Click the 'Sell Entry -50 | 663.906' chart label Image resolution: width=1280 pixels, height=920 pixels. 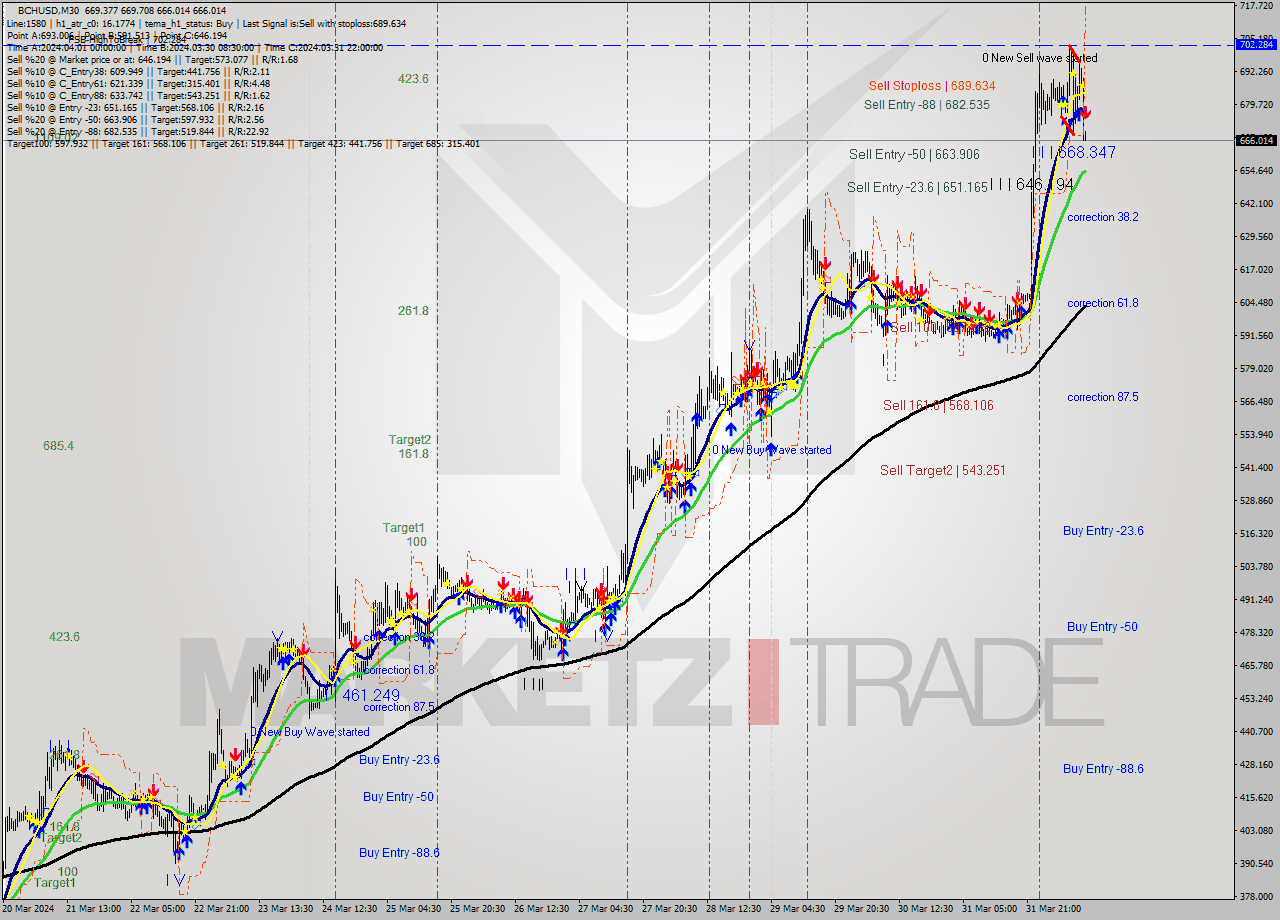[x=914, y=154]
